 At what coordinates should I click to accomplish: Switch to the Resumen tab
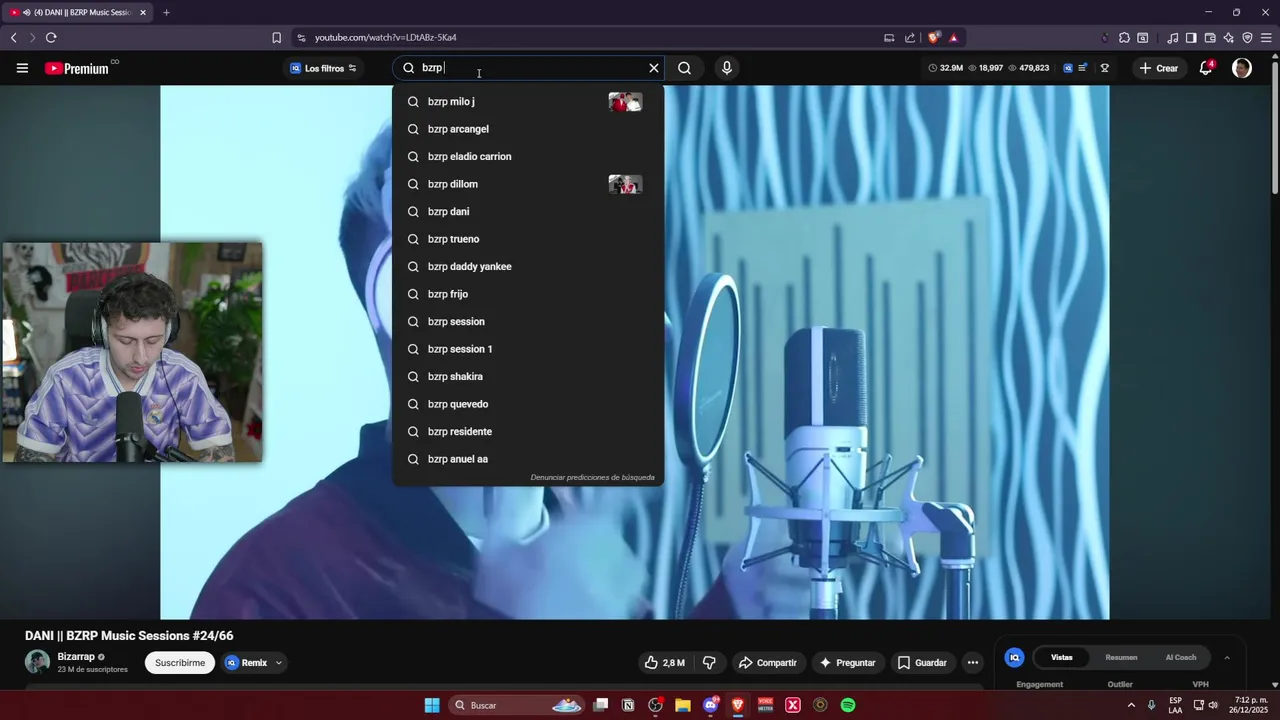1121,658
